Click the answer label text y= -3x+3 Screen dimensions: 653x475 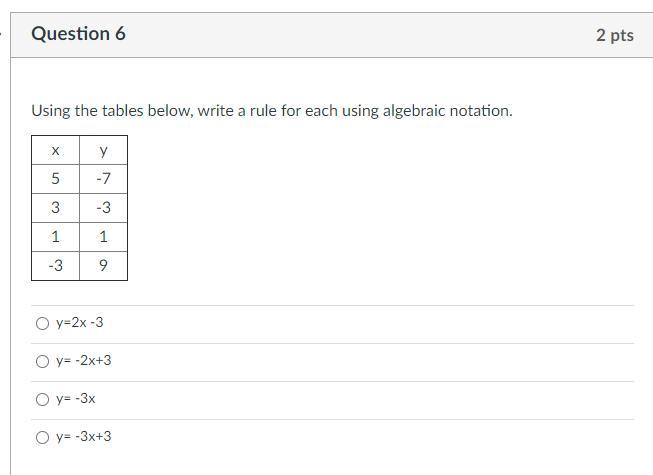[x=84, y=437]
